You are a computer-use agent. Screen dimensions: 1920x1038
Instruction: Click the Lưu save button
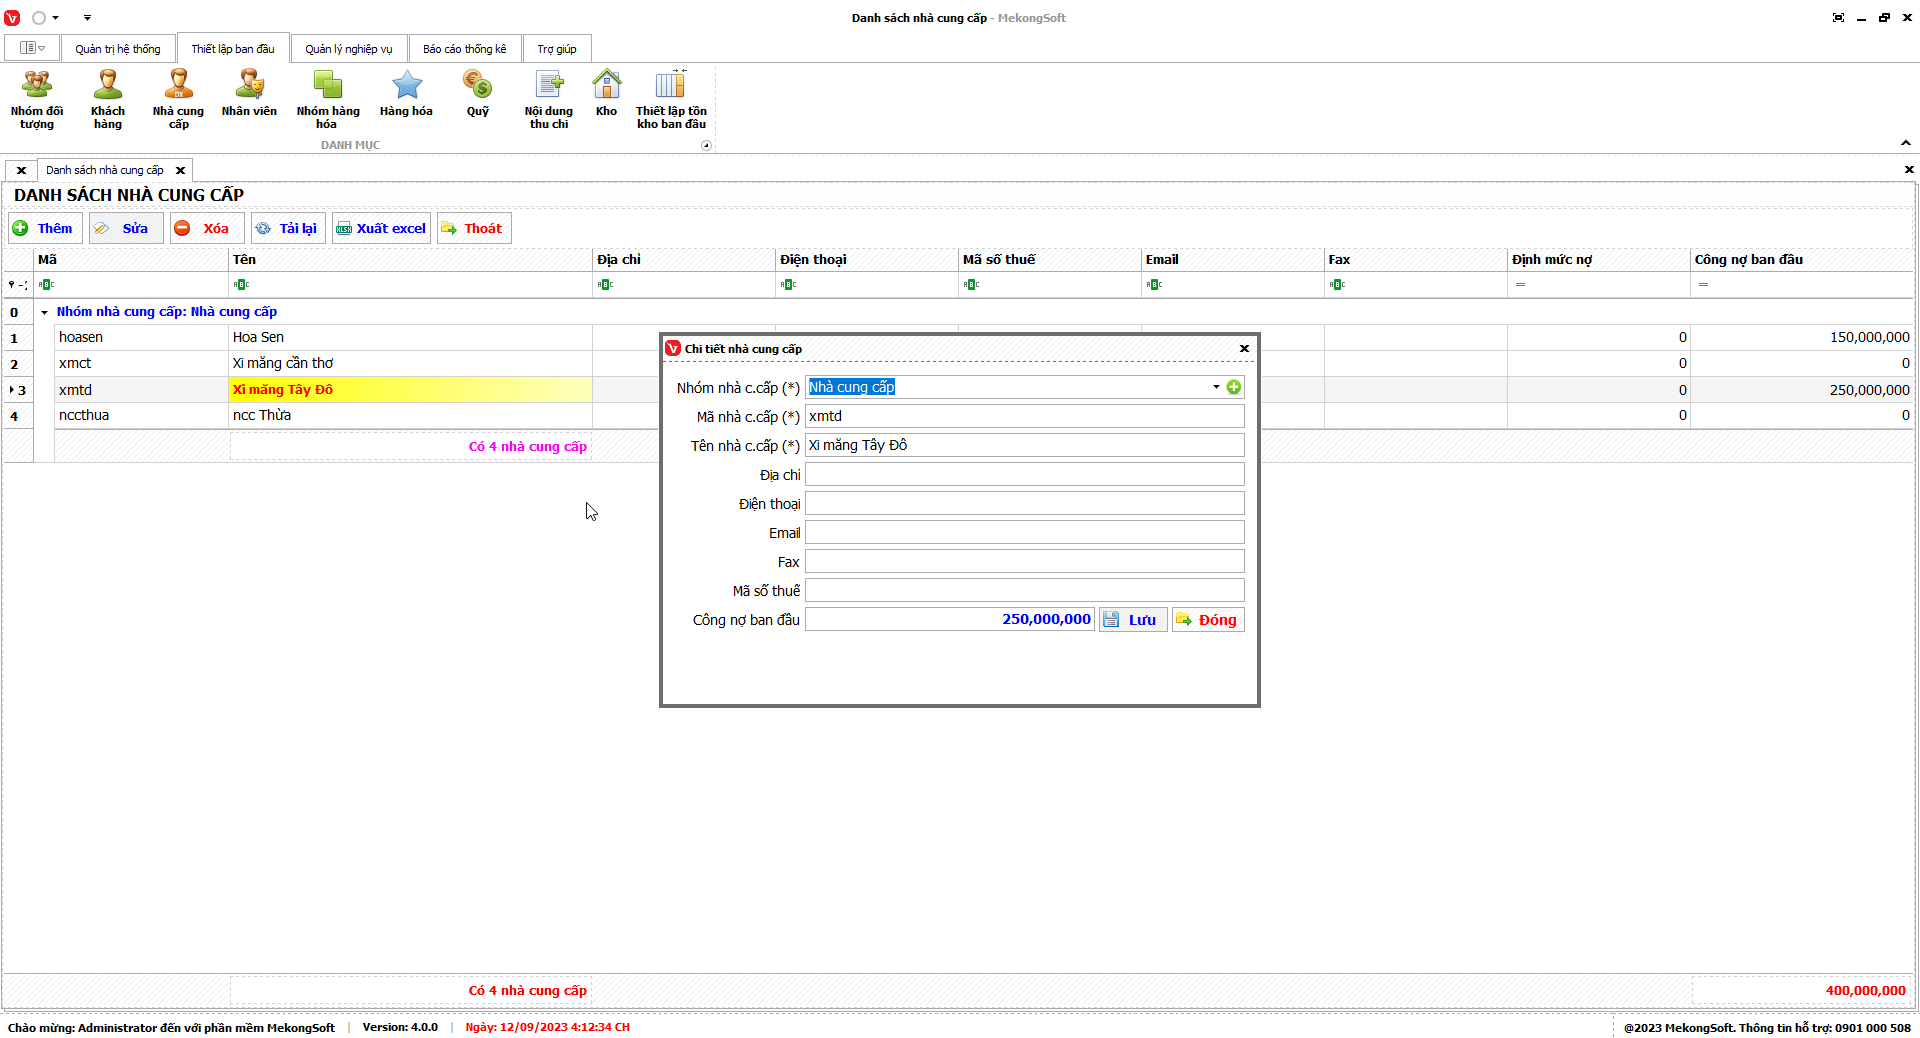(x=1132, y=620)
